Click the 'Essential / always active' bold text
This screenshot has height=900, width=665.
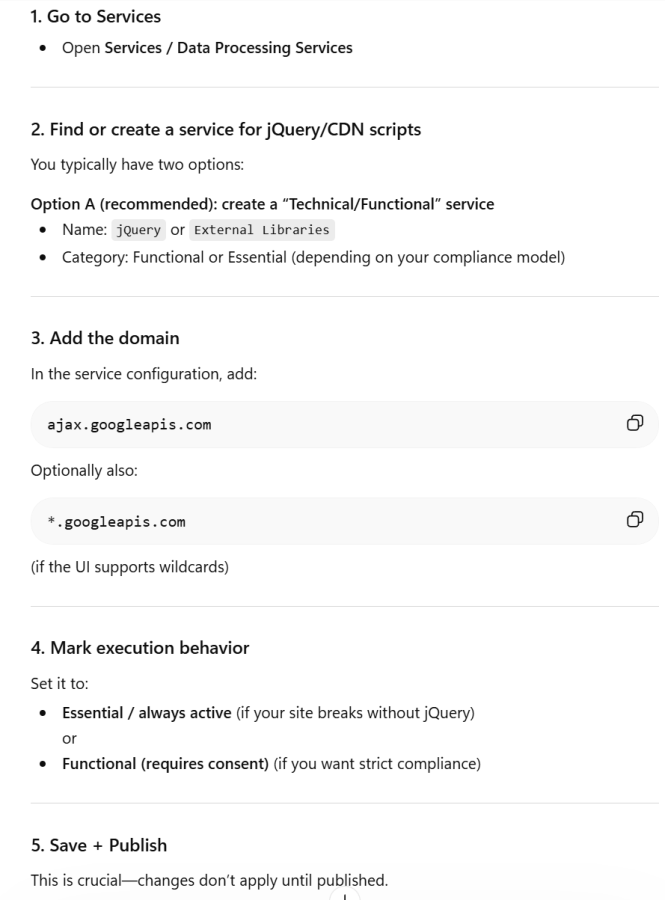pos(147,713)
